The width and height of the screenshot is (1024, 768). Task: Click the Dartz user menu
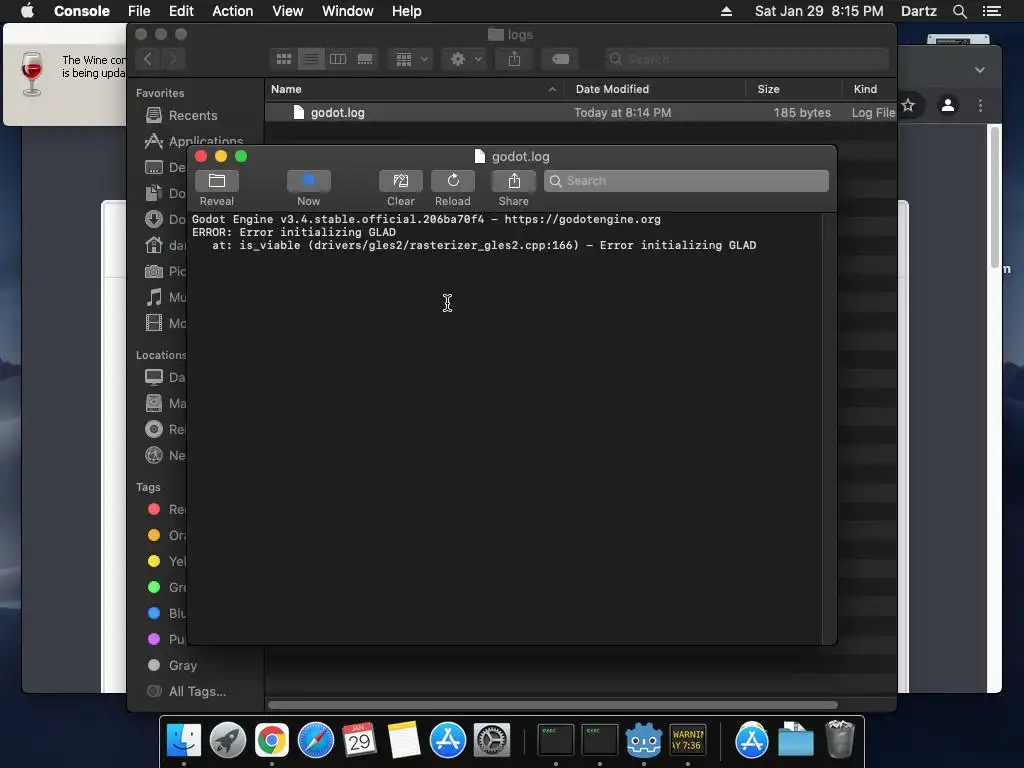(919, 11)
